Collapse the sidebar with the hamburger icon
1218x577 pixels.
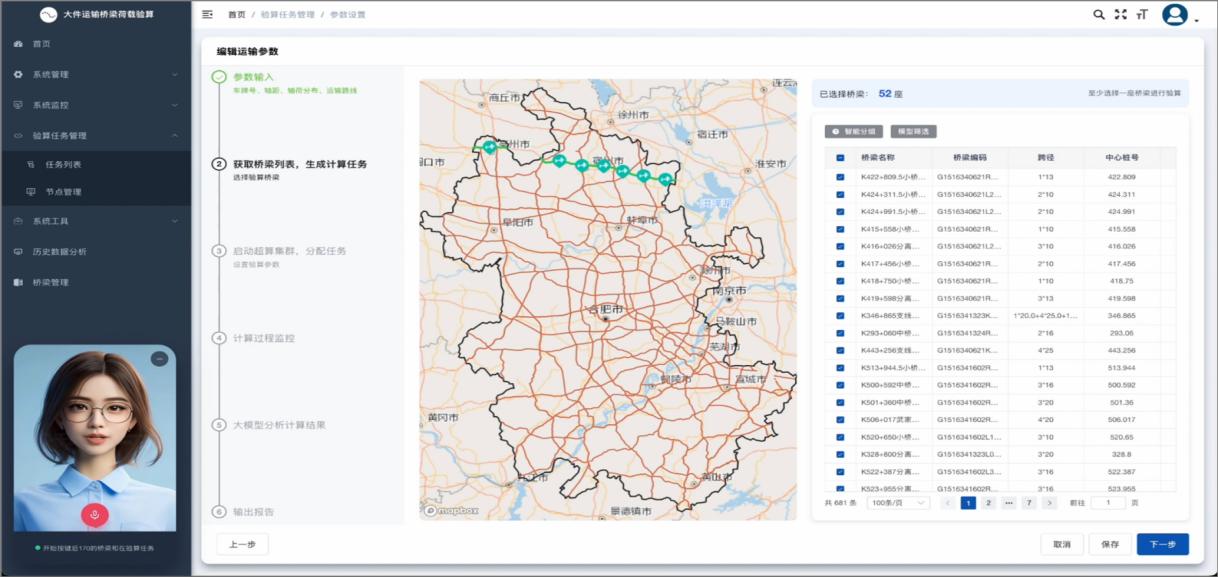tap(207, 15)
